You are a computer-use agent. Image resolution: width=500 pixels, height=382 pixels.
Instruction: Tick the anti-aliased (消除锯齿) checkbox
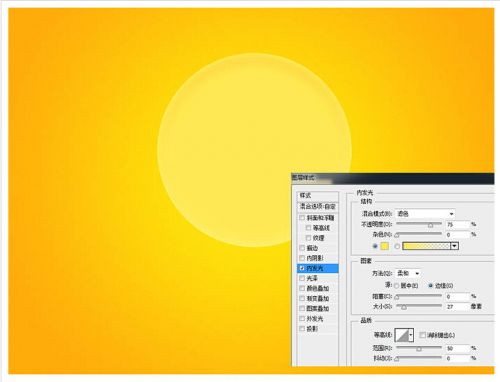(422, 335)
